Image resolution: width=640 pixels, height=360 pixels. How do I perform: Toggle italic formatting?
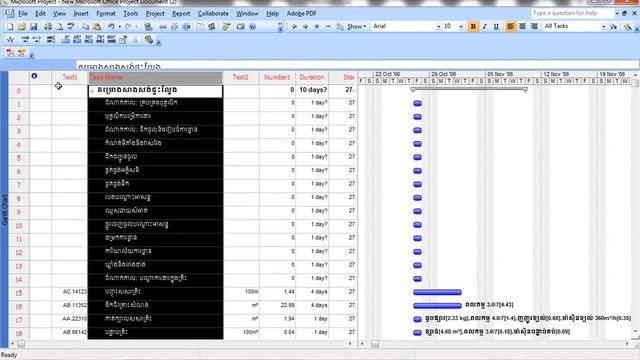point(484,27)
